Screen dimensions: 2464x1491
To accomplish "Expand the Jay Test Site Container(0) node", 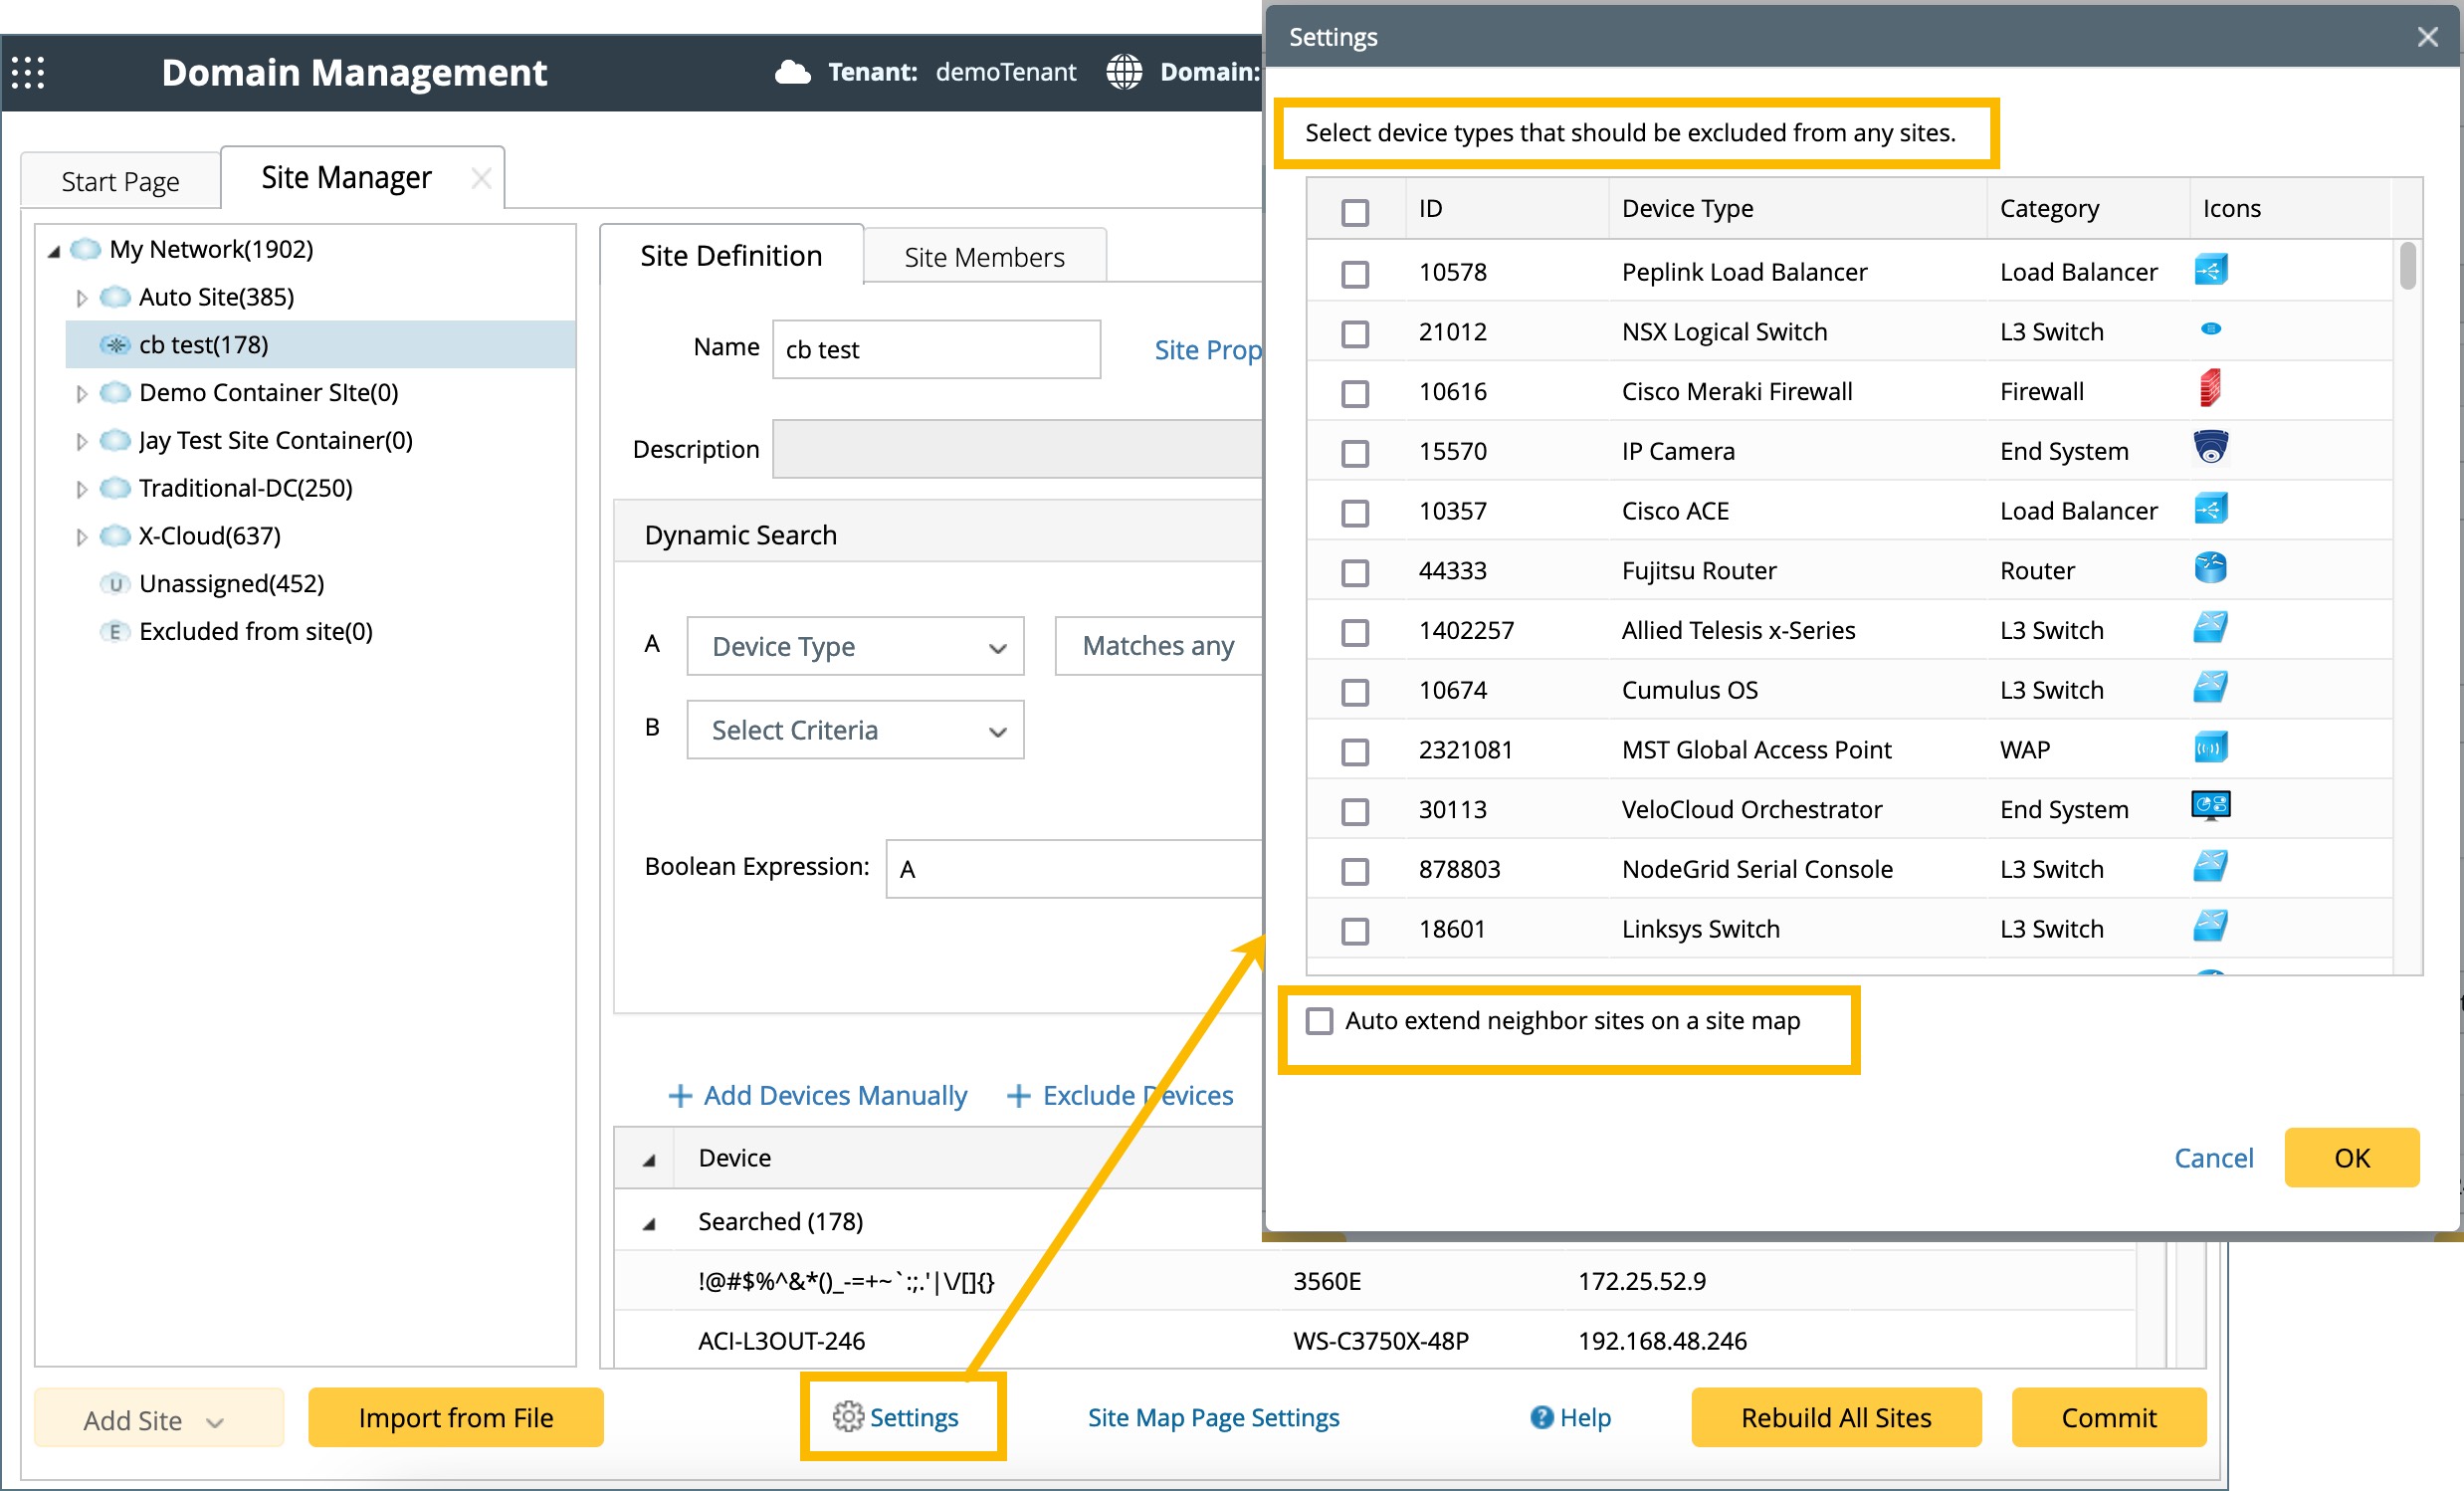I will tap(82, 441).
